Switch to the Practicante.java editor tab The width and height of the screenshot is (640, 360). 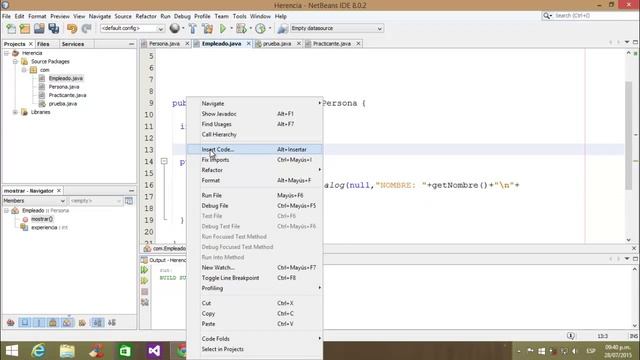click(x=331, y=44)
